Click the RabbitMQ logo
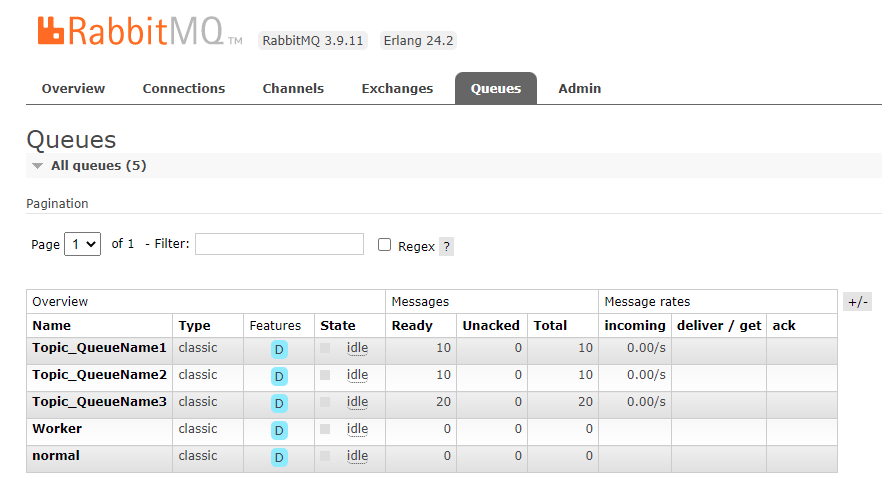882x487 pixels. click(x=140, y=31)
